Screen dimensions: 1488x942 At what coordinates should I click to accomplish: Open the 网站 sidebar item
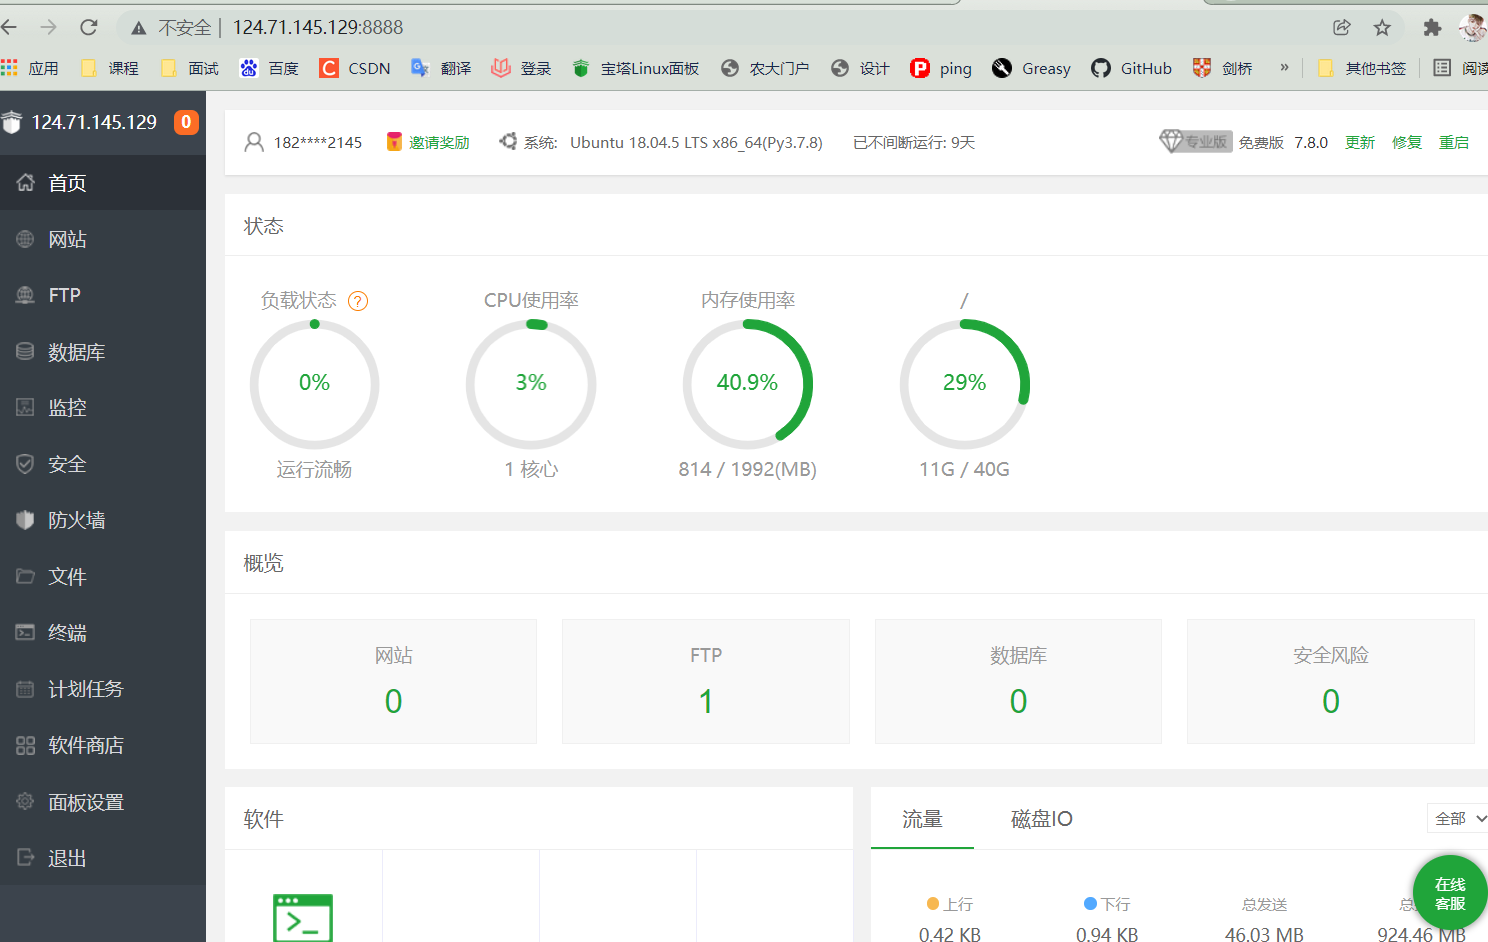click(x=103, y=239)
